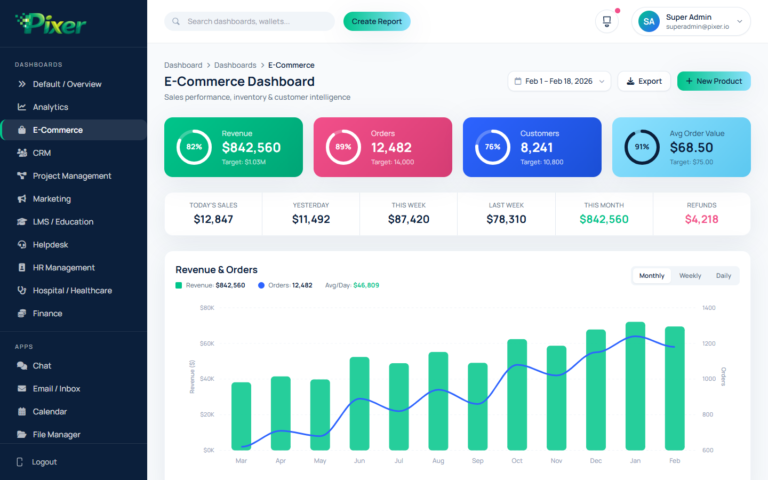Click the HR Management badge icon
768x480 pixels.
tap(22, 267)
